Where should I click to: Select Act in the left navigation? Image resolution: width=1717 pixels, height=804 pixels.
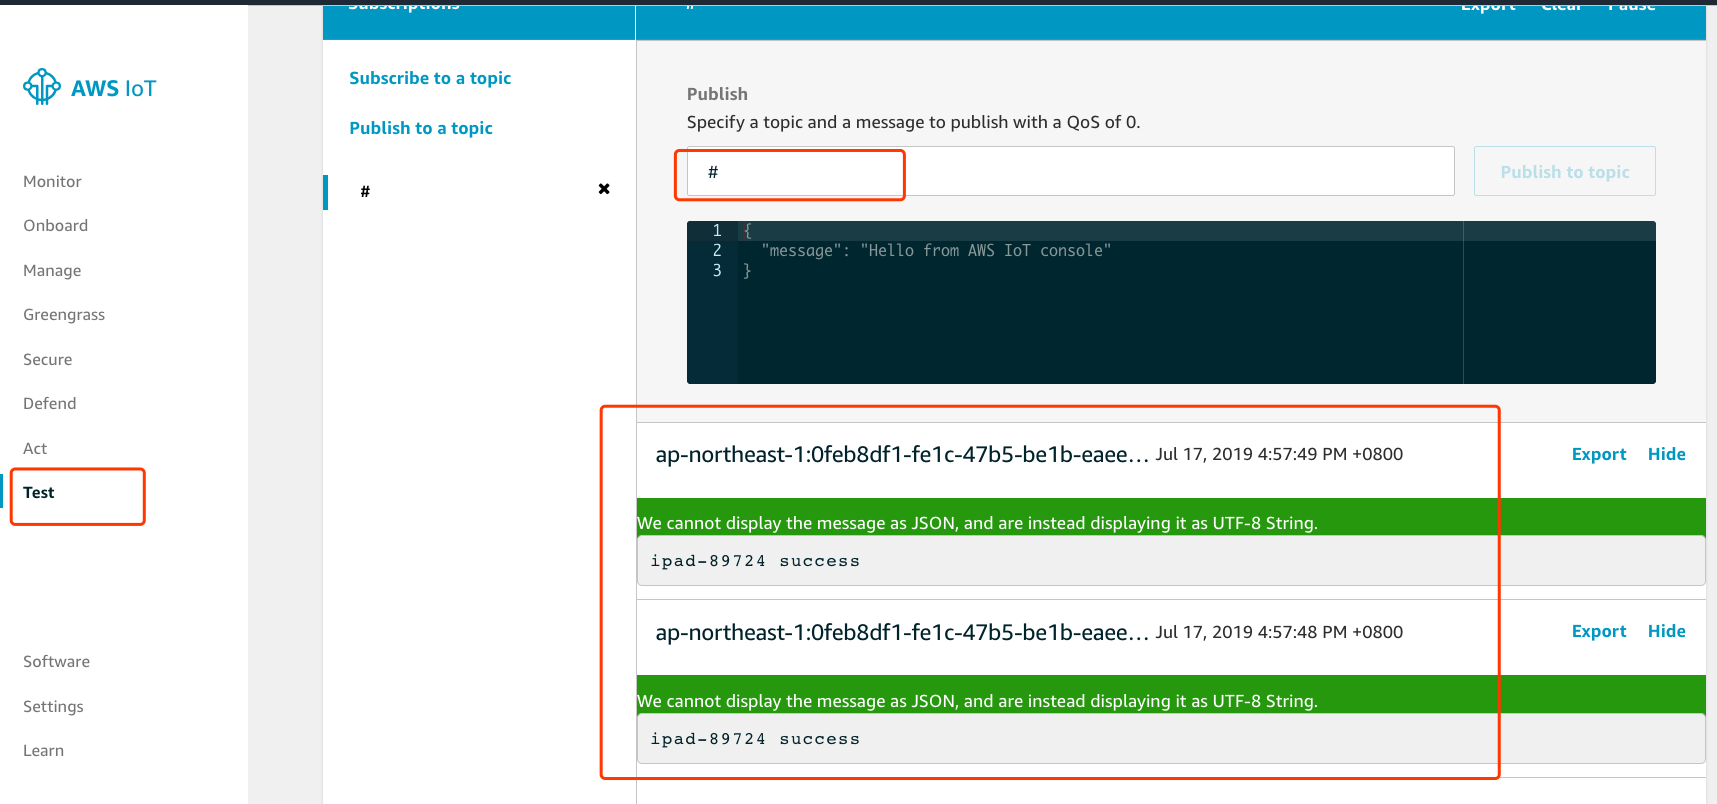(35, 449)
